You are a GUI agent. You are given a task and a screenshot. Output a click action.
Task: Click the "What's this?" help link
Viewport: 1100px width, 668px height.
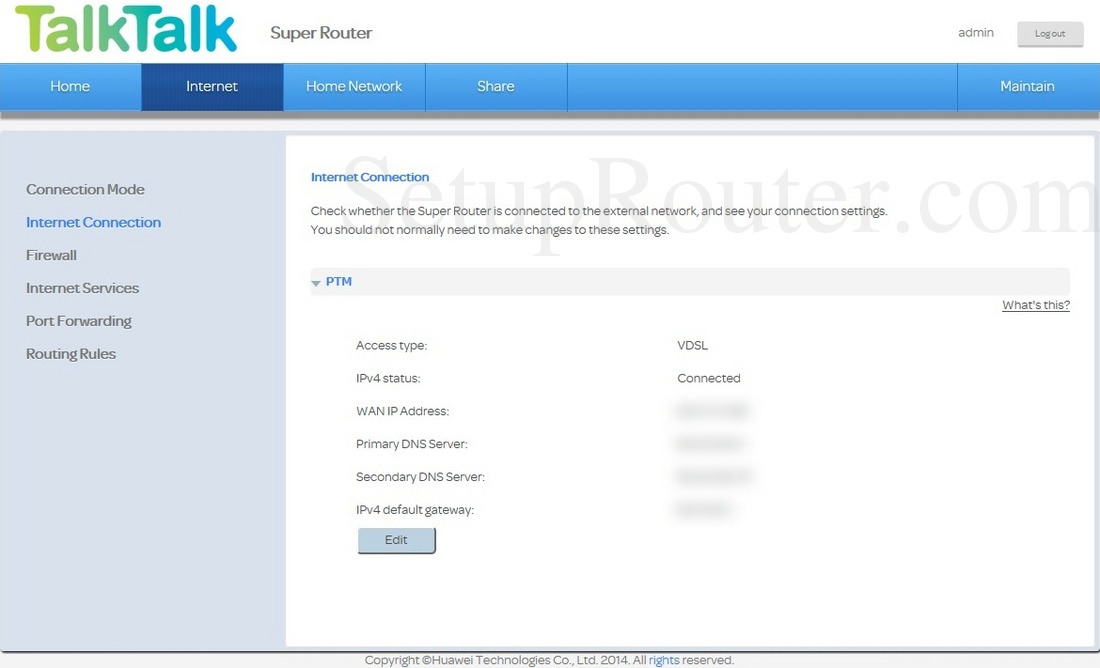click(x=1035, y=305)
